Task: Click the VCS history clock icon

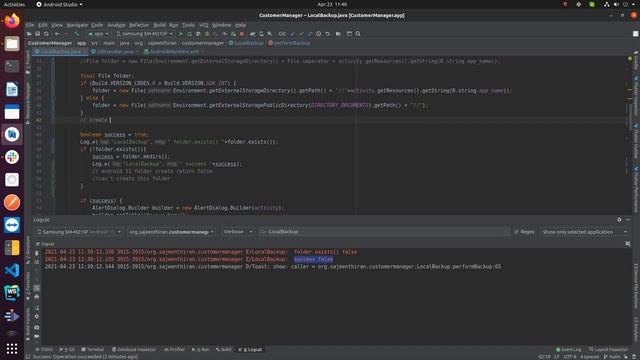Action: [318, 34]
